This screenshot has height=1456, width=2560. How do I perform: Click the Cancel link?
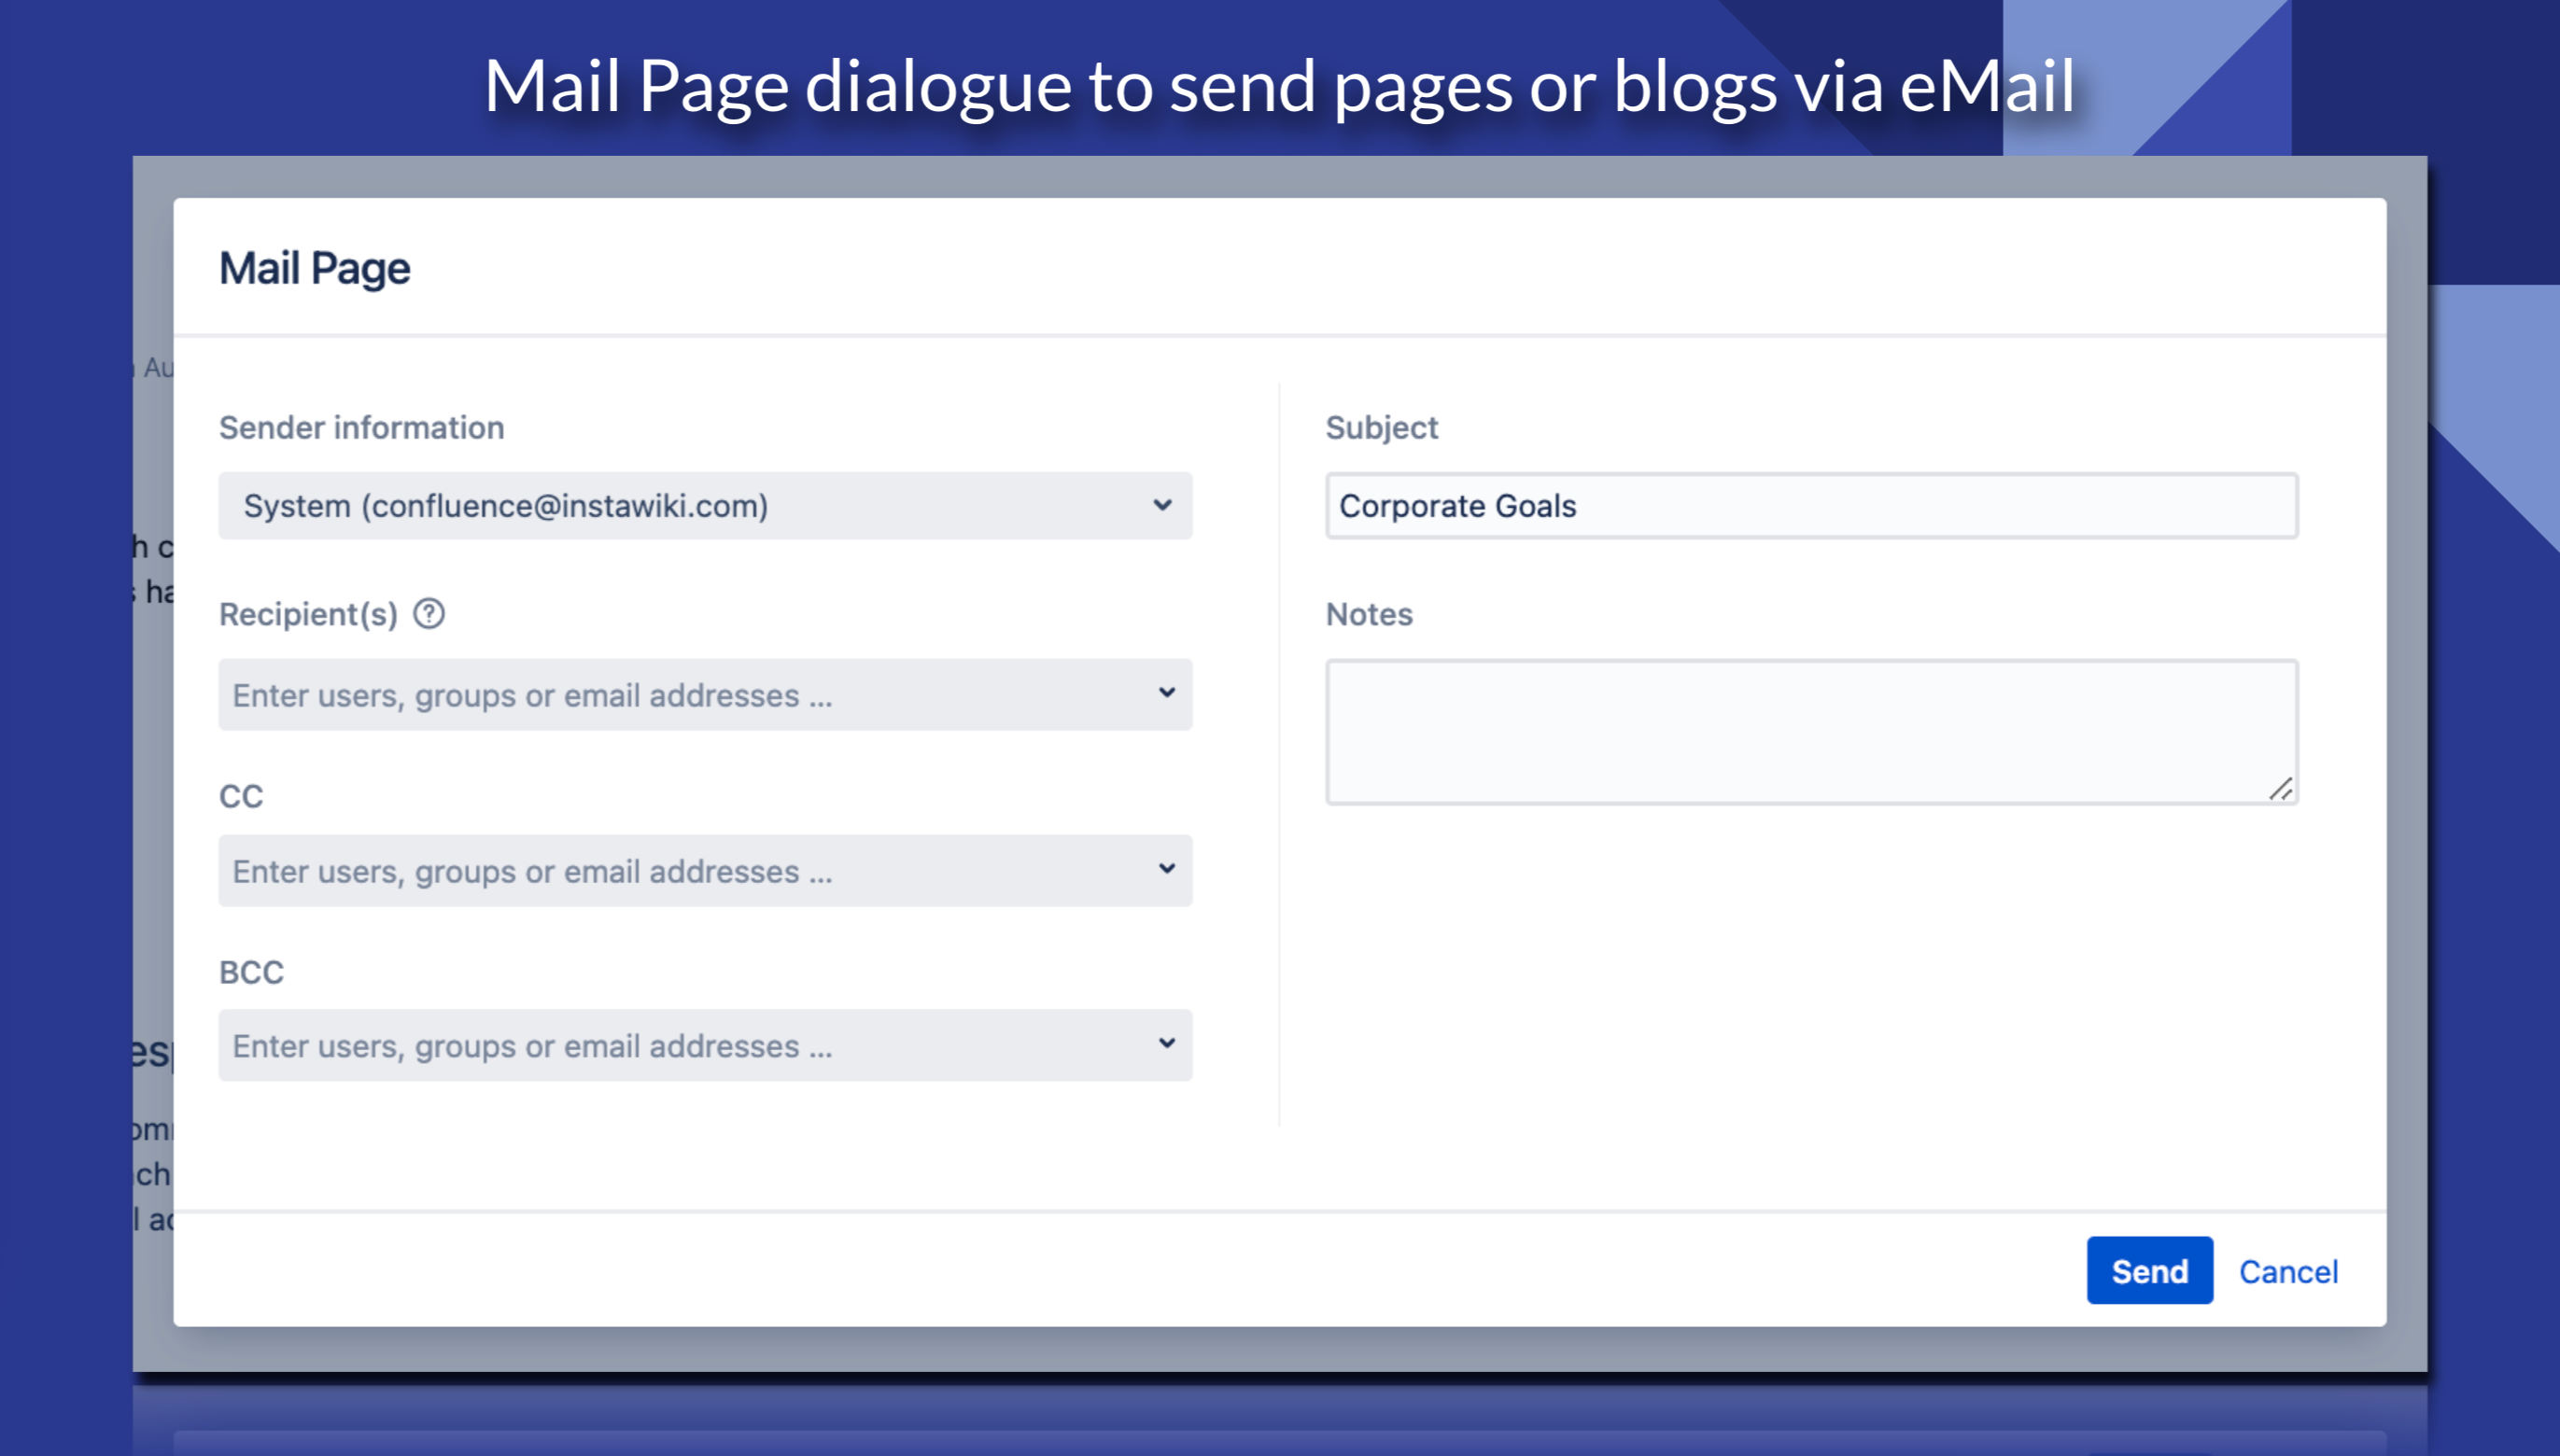pyautogui.click(x=2287, y=1271)
